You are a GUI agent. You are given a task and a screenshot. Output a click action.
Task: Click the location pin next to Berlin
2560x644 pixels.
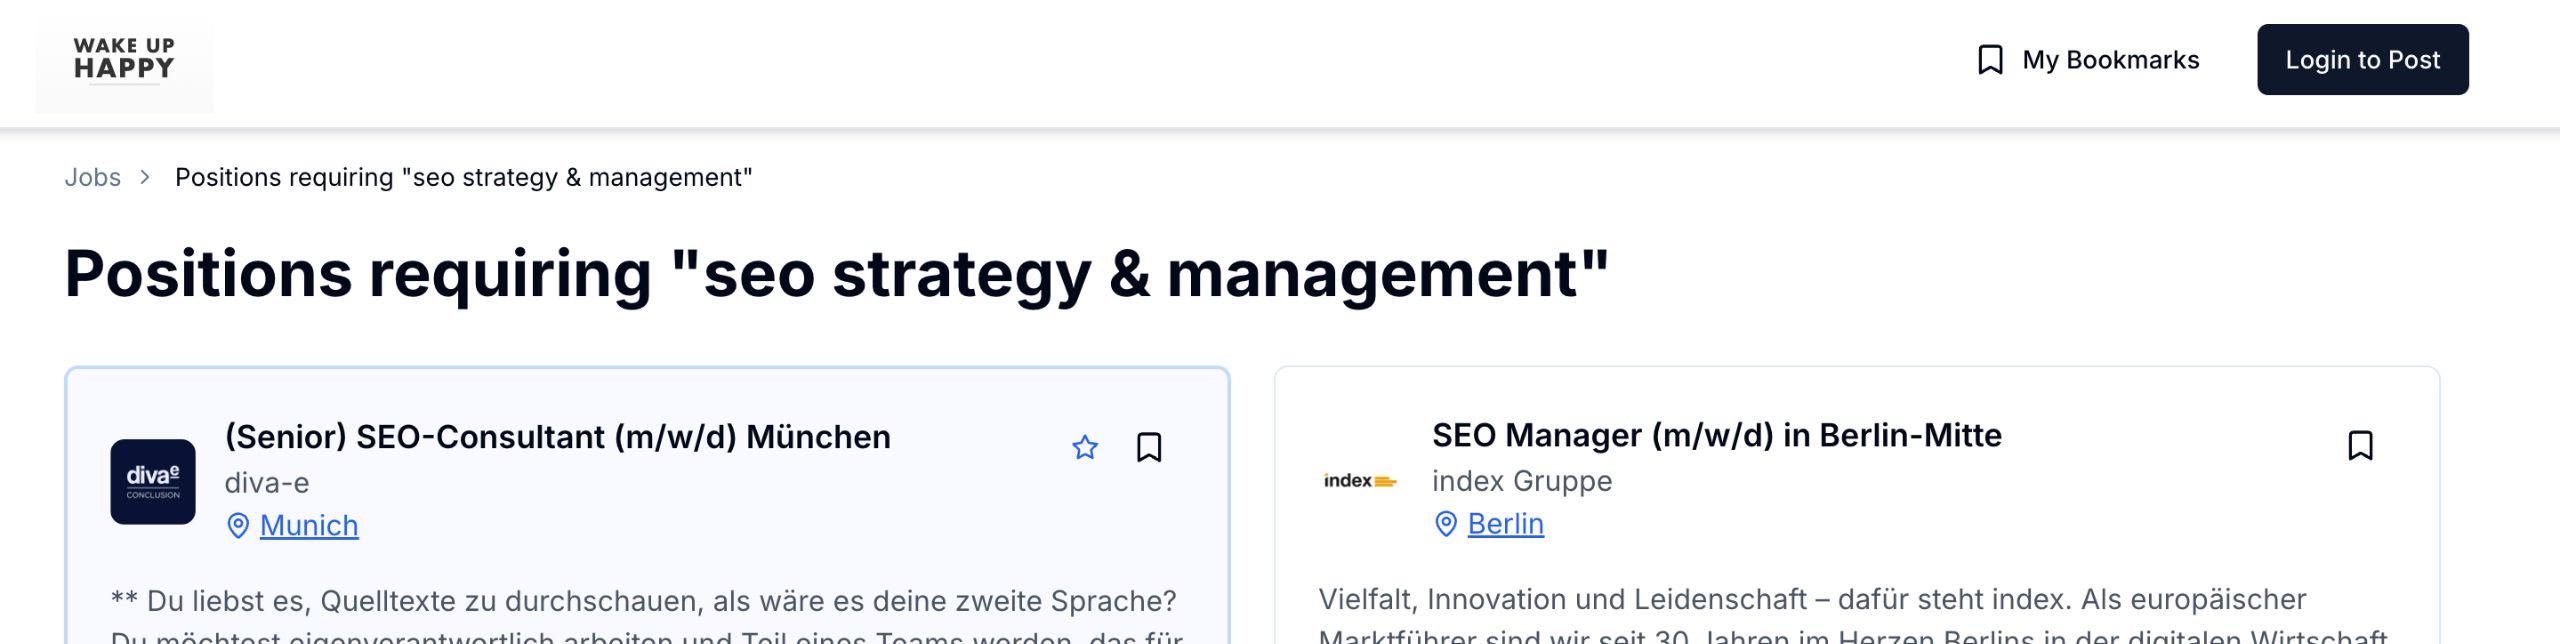click(1446, 523)
